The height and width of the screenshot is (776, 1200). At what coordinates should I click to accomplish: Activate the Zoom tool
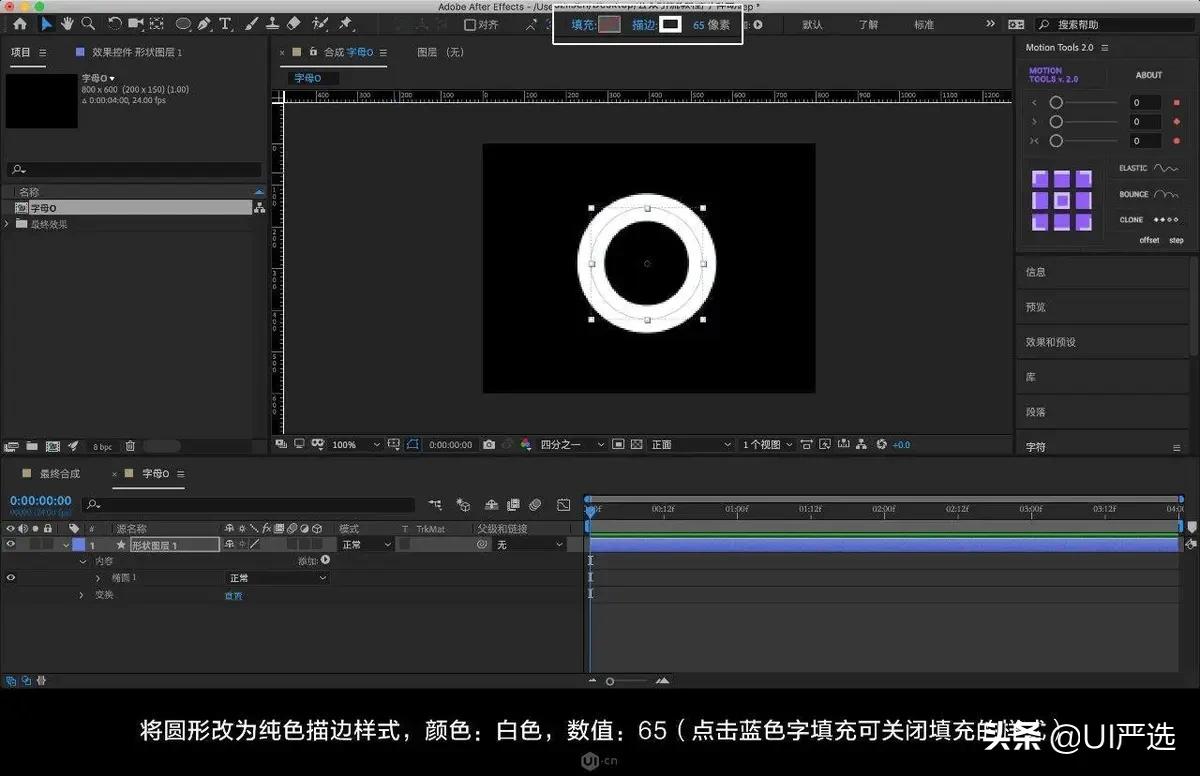[x=88, y=22]
